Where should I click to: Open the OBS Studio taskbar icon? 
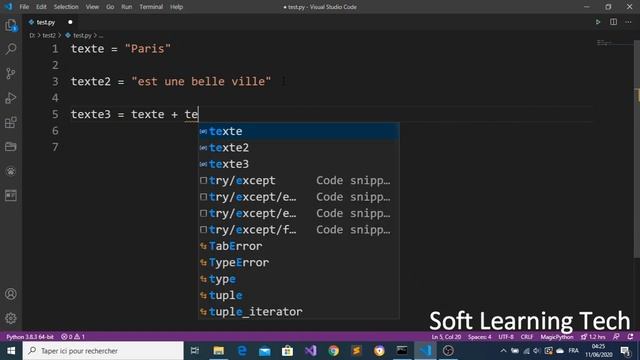pos(448,351)
